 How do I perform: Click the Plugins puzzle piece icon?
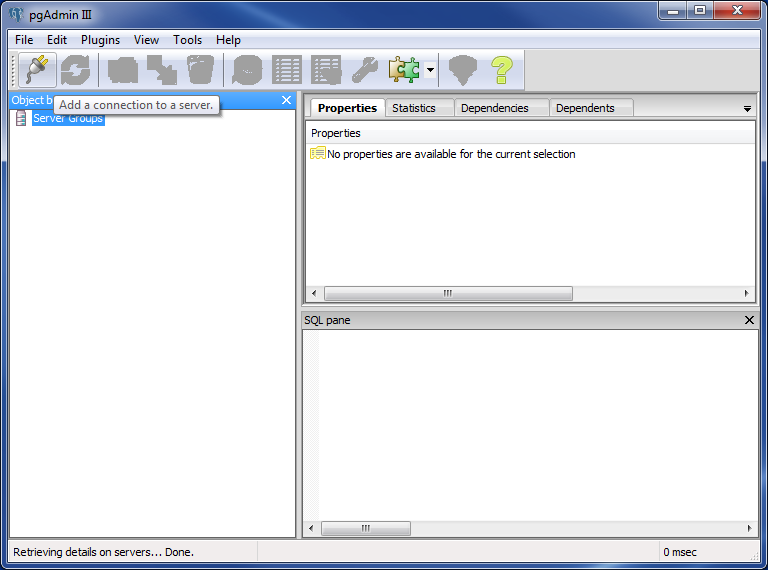tap(404, 70)
